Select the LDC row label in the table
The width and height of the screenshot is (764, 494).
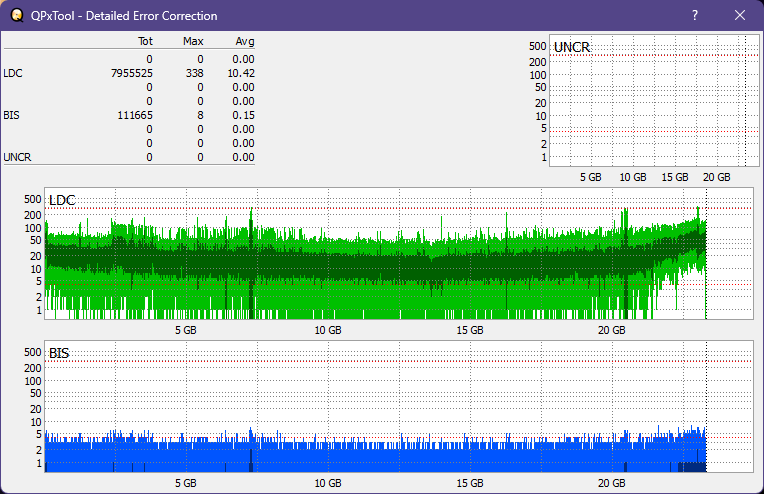[x=13, y=73]
